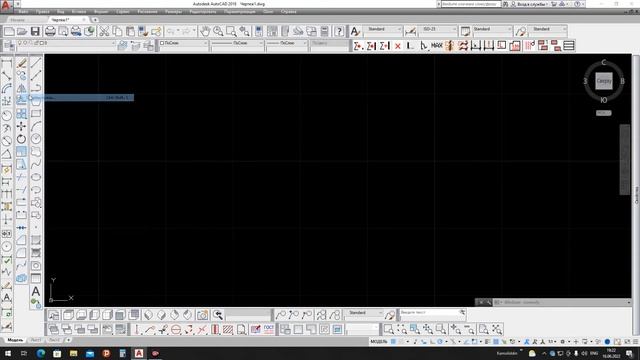Create a new drawing with the New icon
The width and height of the screenshot is (640, 360).
coord(9,31)
